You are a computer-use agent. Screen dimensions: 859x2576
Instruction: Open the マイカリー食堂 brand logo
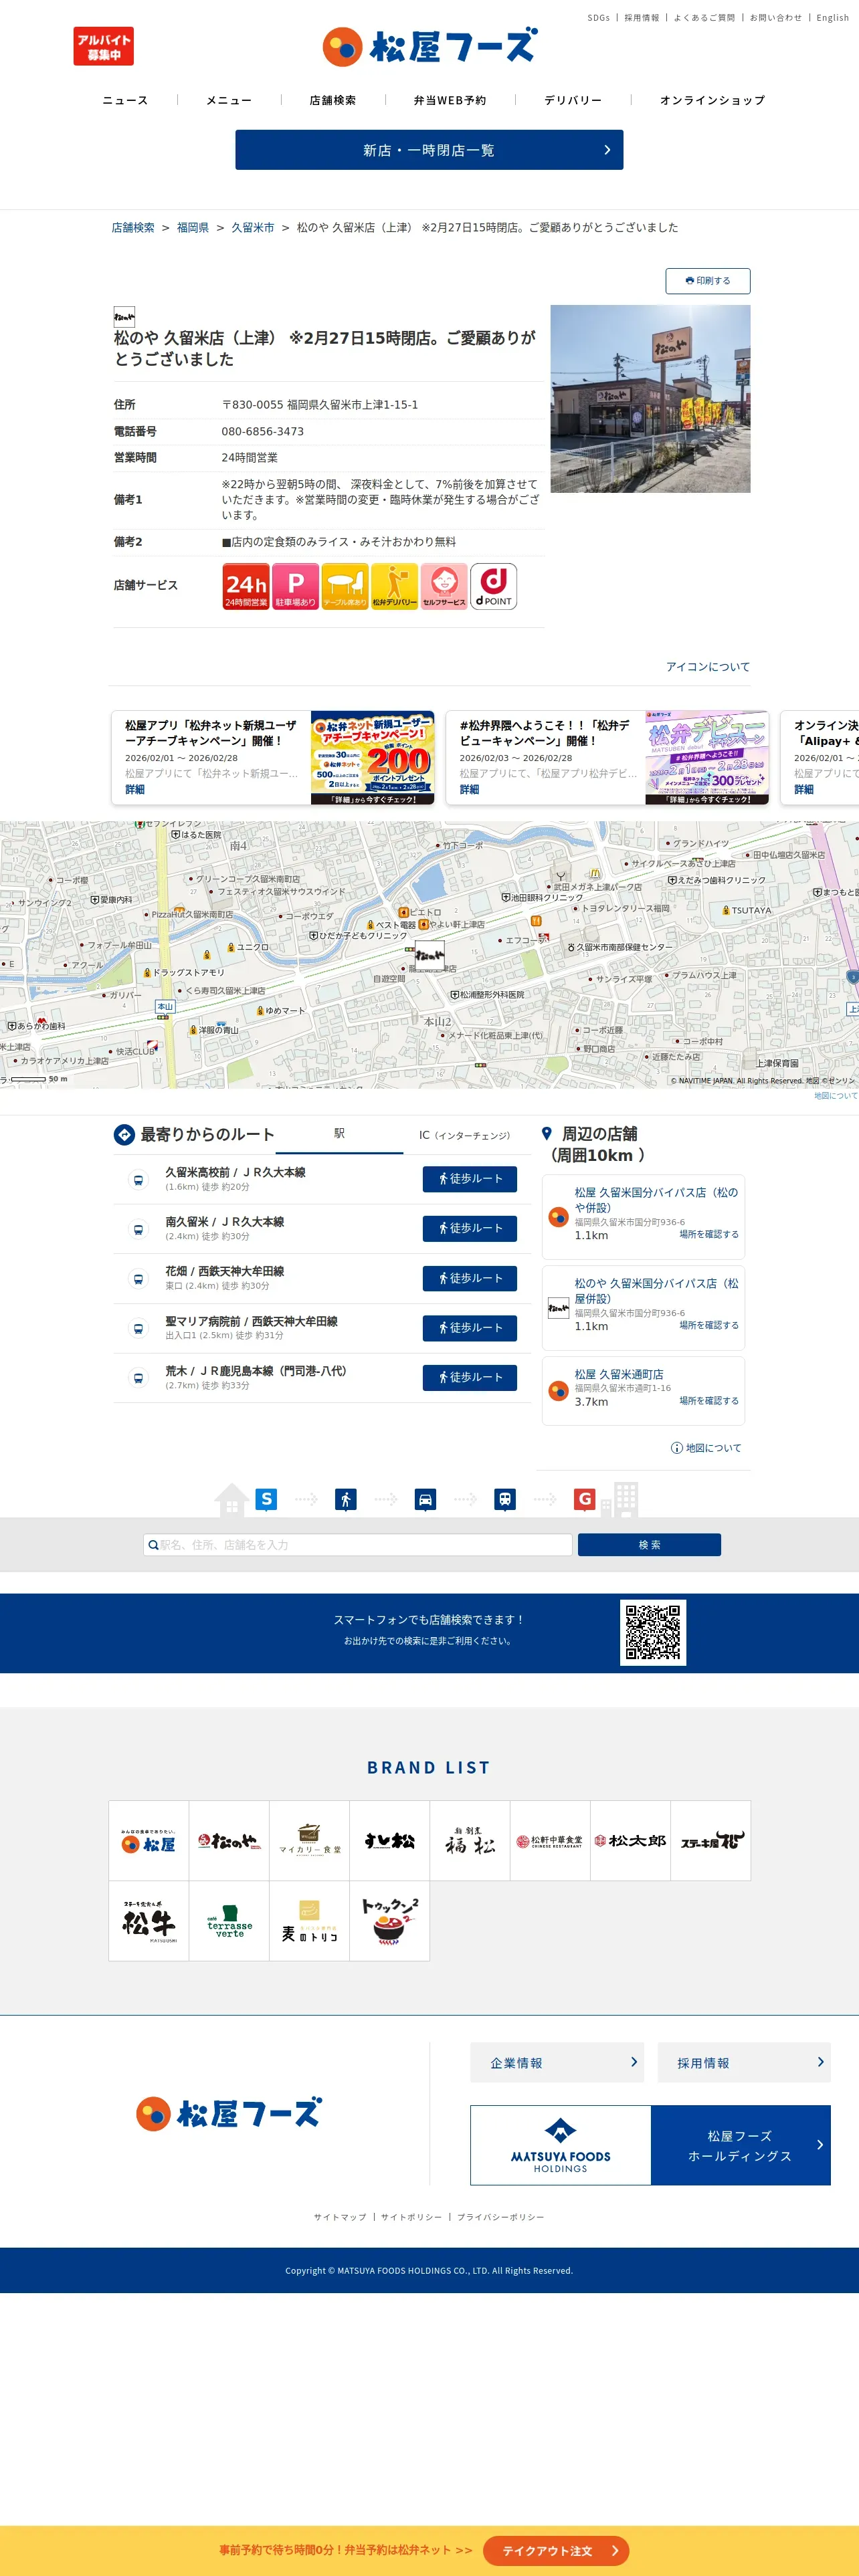click(x=309, y=1841)
